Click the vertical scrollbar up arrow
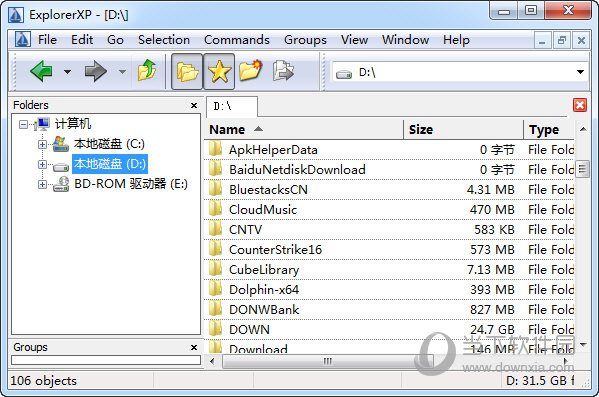This screenshot has width=599, height=397. tap(583, 129)
